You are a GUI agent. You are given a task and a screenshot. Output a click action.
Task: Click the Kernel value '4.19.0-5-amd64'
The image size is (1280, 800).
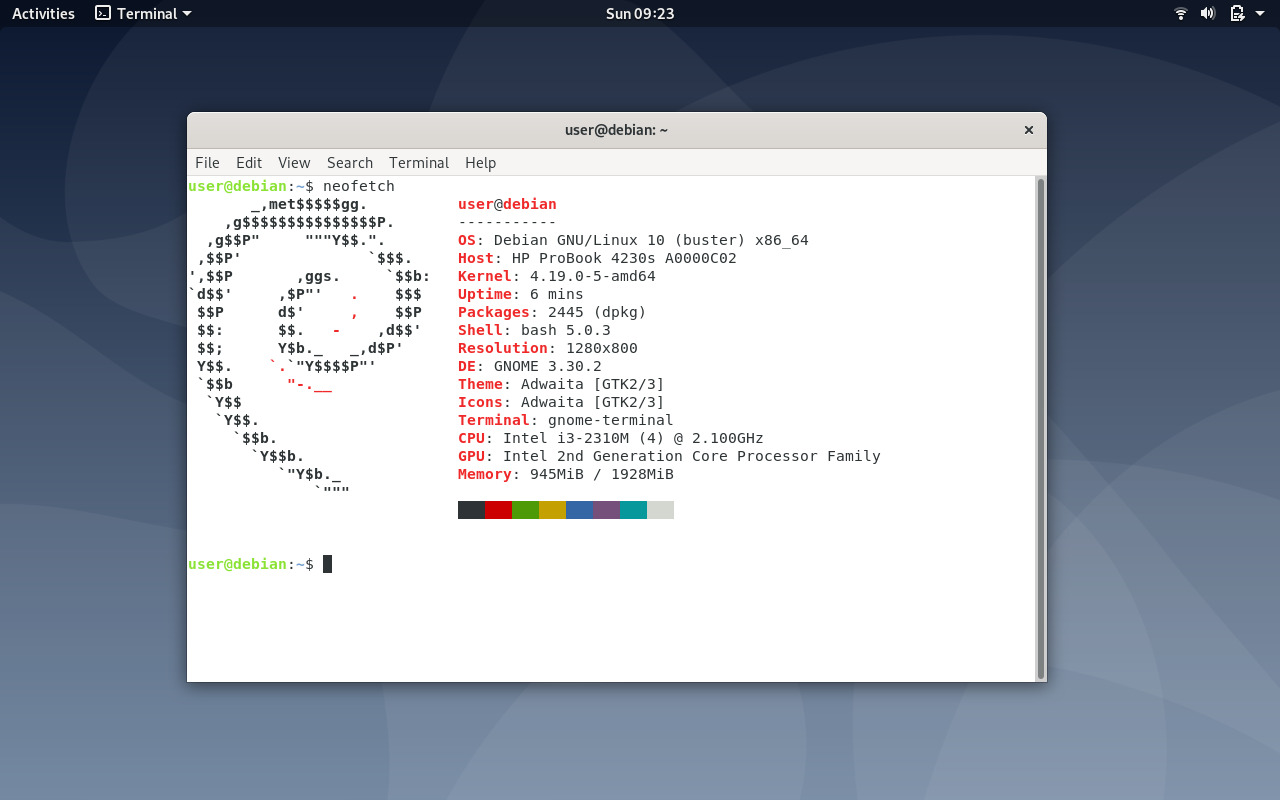[x=593, y=276]
